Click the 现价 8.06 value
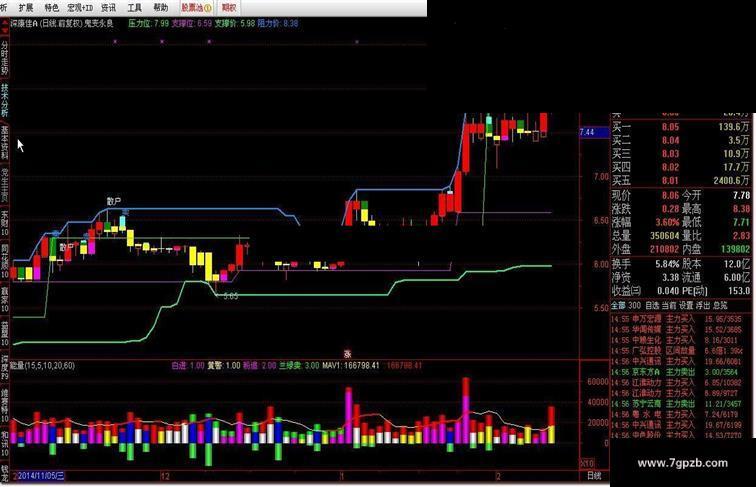This screenshot has width=756, height=487. click(x=670, y=196)
